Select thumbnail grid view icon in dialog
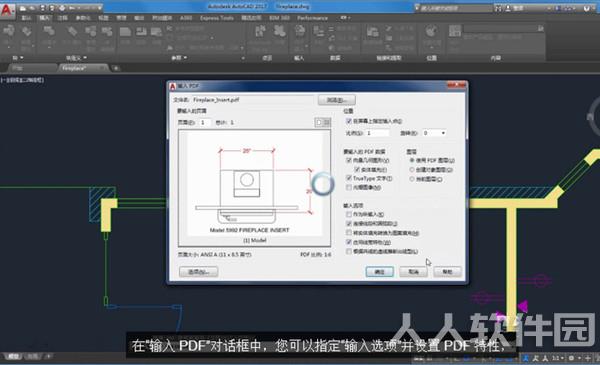The height and width of the screenshot is (365, 600). (327, 122)
